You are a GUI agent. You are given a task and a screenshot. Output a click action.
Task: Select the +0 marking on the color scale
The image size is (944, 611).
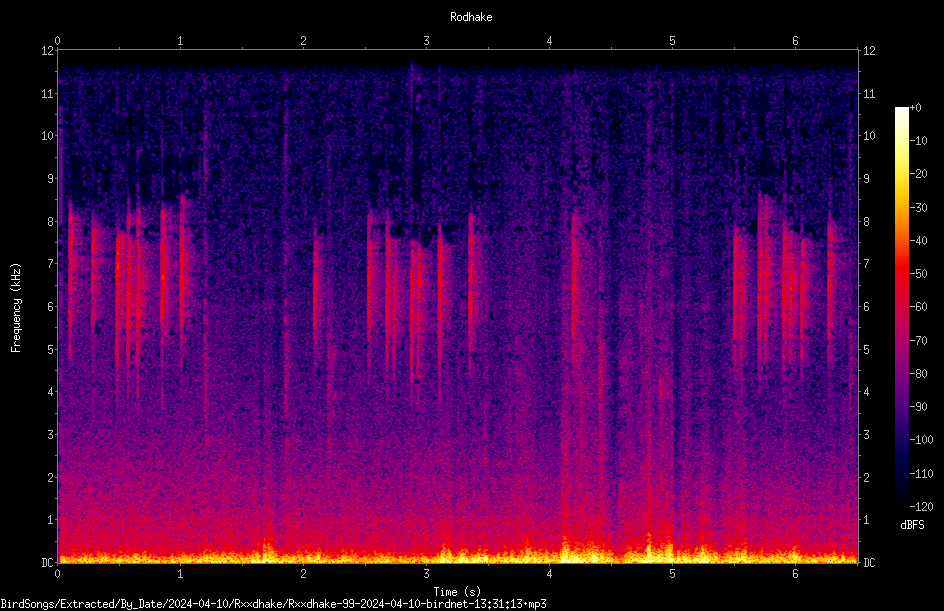pos(915,108)
